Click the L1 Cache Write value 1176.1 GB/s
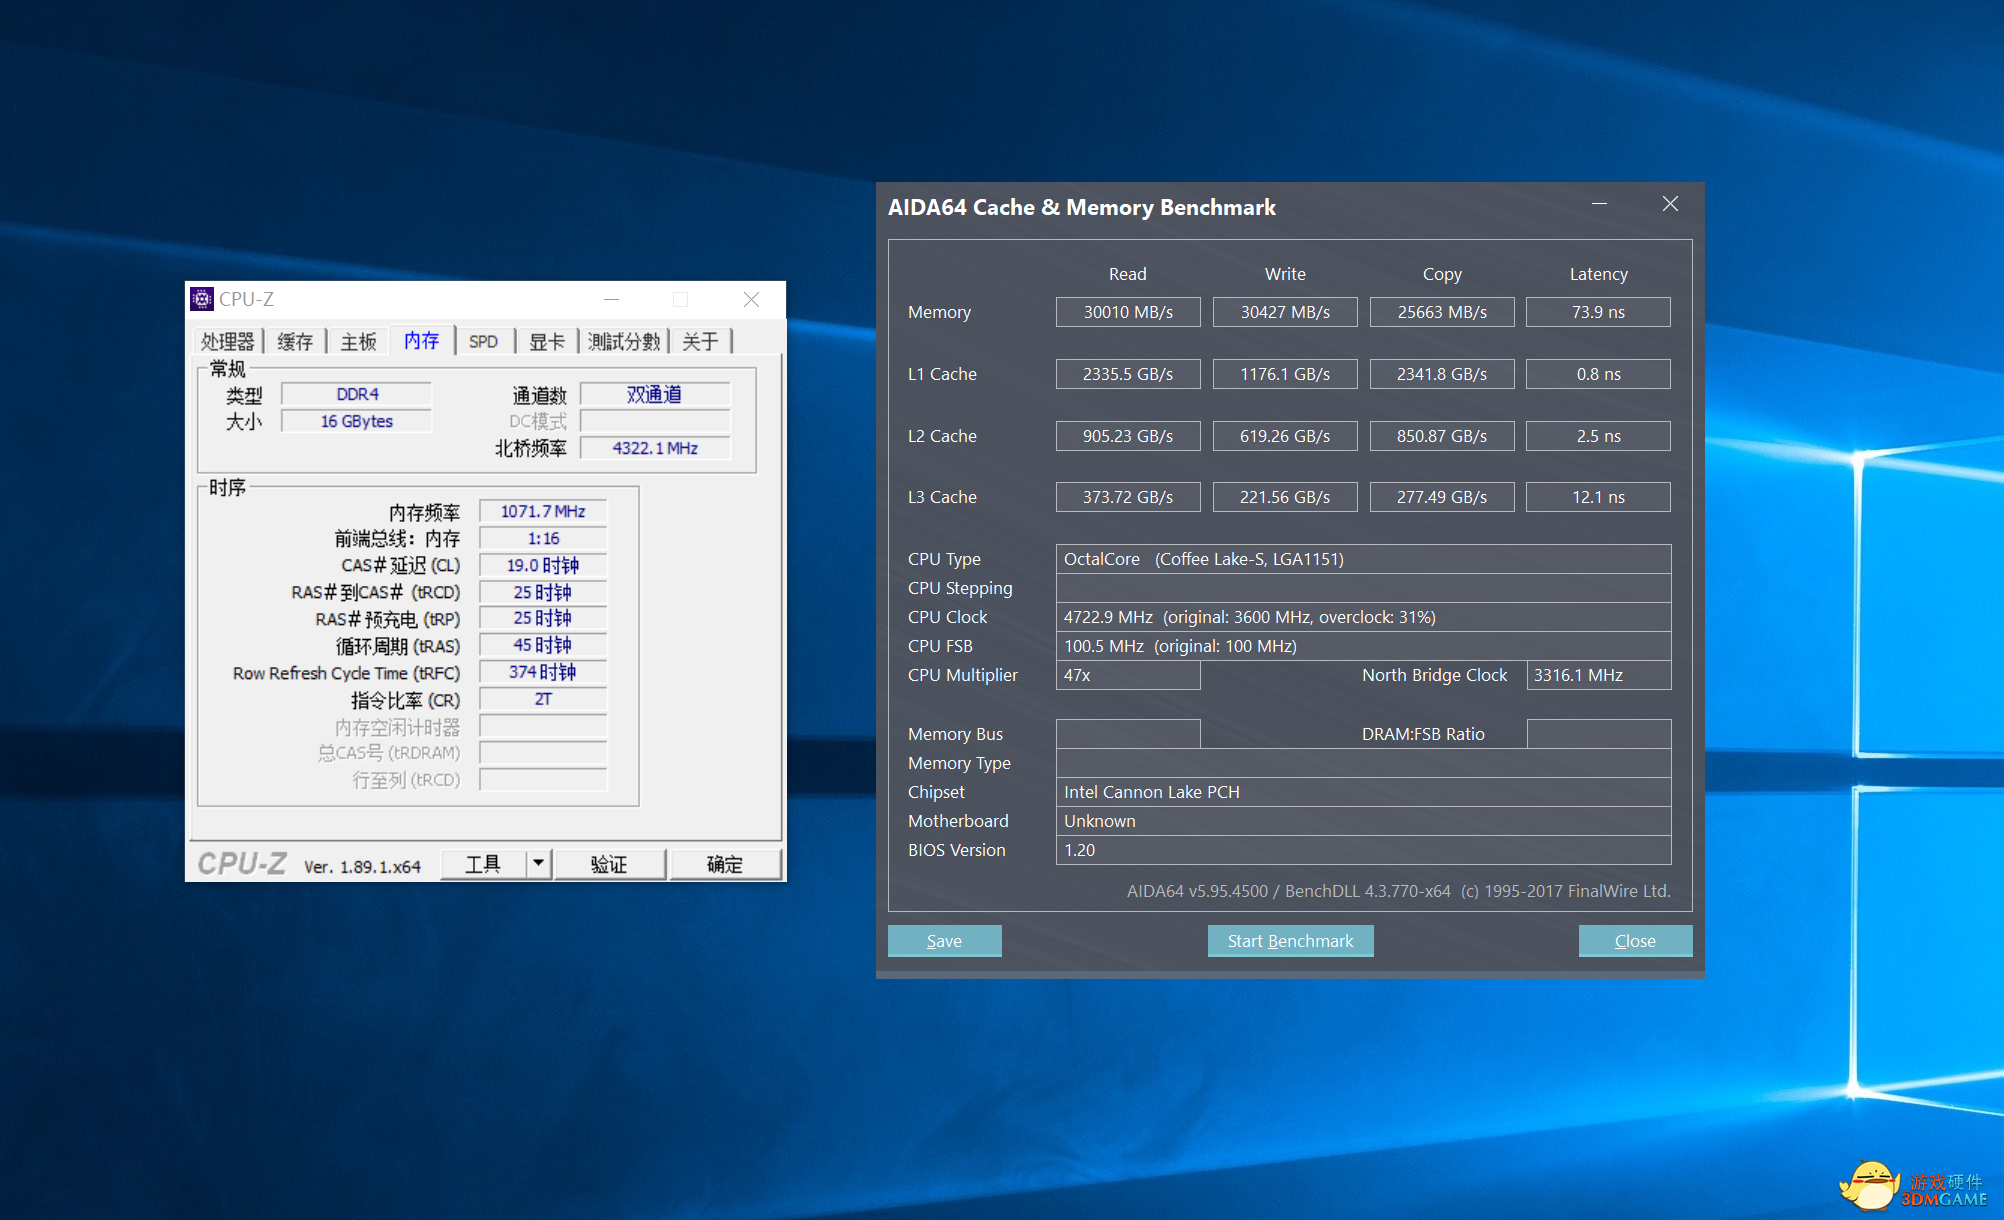This screenshot has height=1220, width=2004. [x=1285, y=374]
